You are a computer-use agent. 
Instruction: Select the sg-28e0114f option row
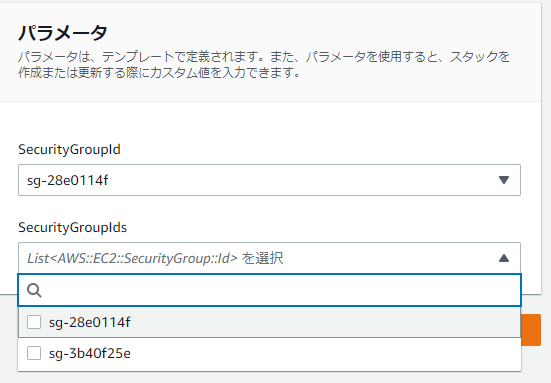coord(269,322)
